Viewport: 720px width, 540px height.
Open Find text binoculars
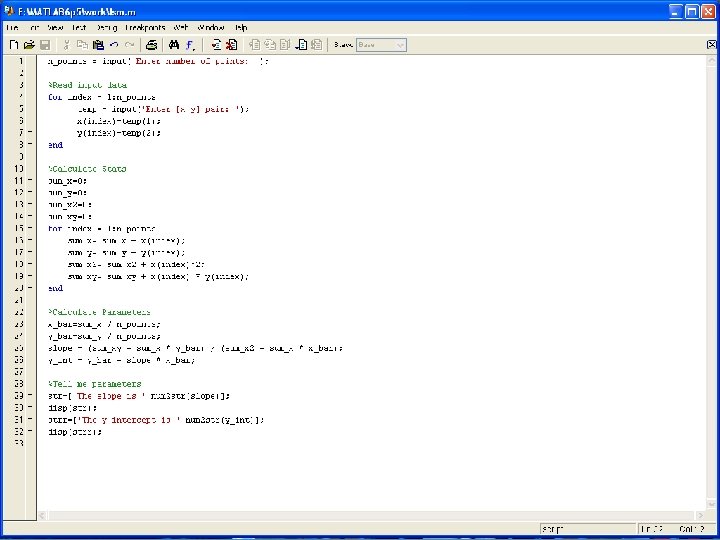(174, 45)
